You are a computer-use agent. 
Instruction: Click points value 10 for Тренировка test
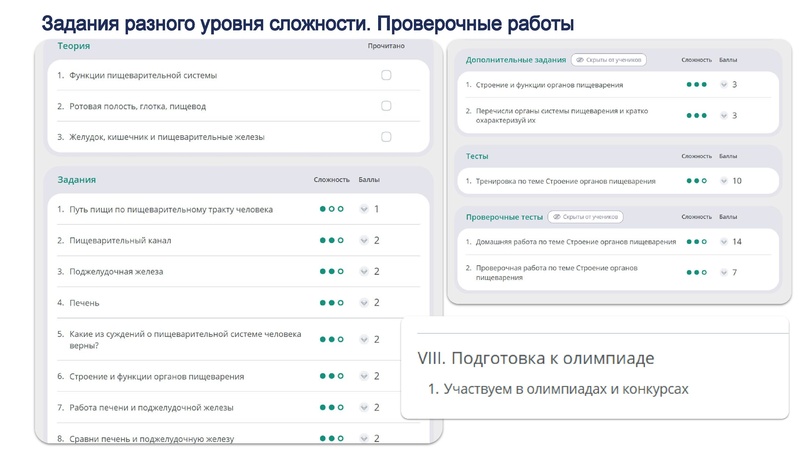coord(737,181)
